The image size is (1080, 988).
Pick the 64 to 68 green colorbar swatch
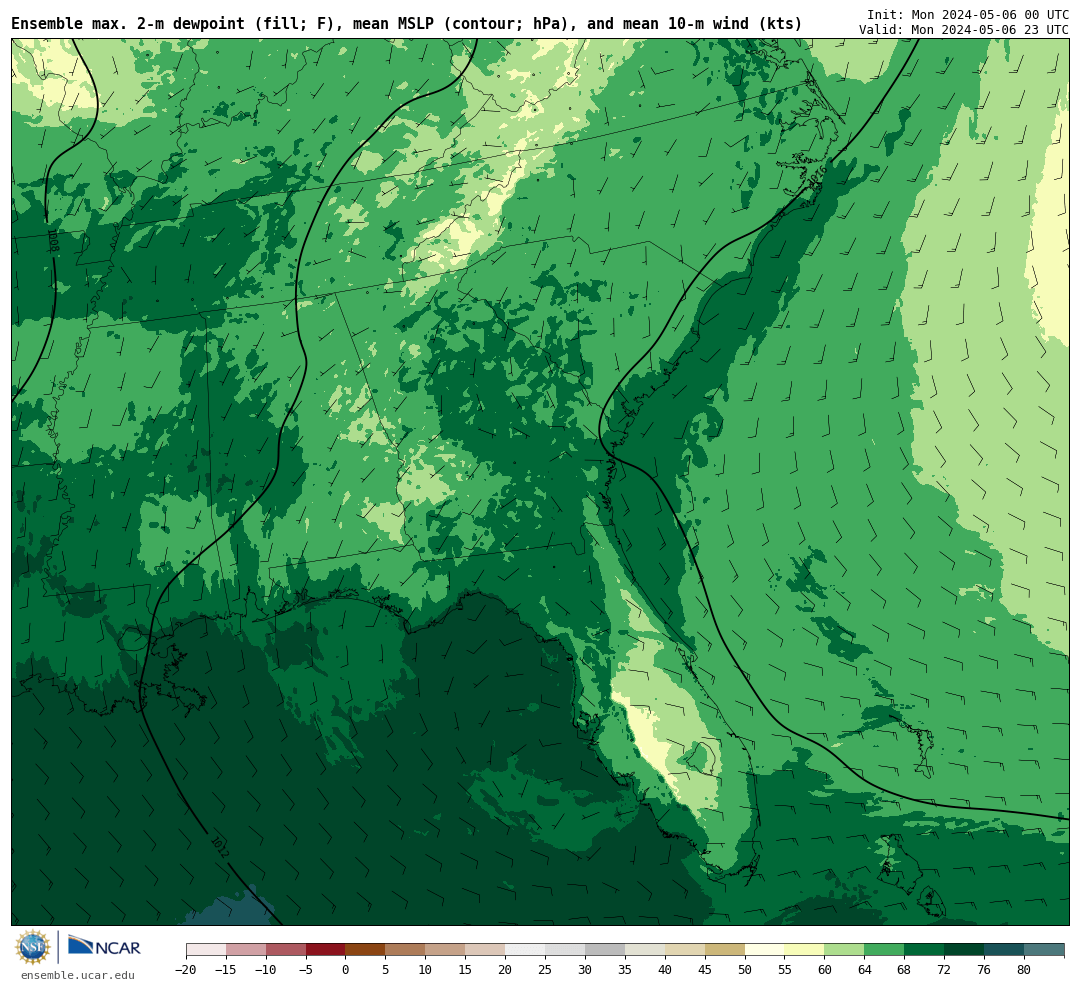coord(885,950)
